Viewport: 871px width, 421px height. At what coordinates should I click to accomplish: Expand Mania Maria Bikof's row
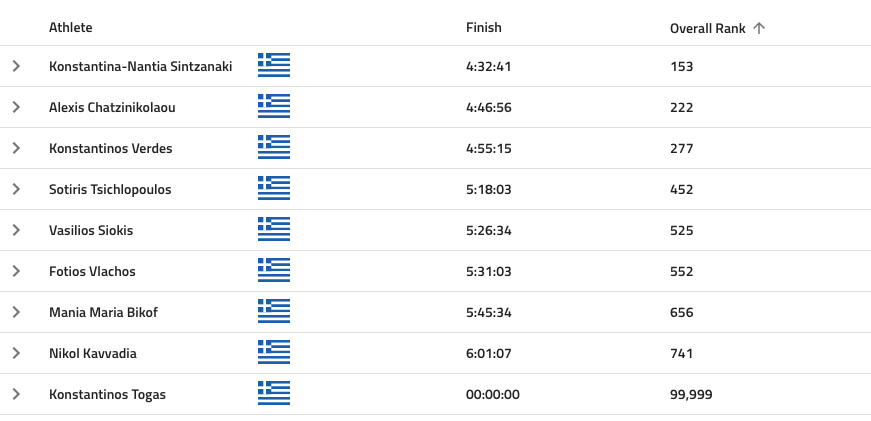point(16,312)
